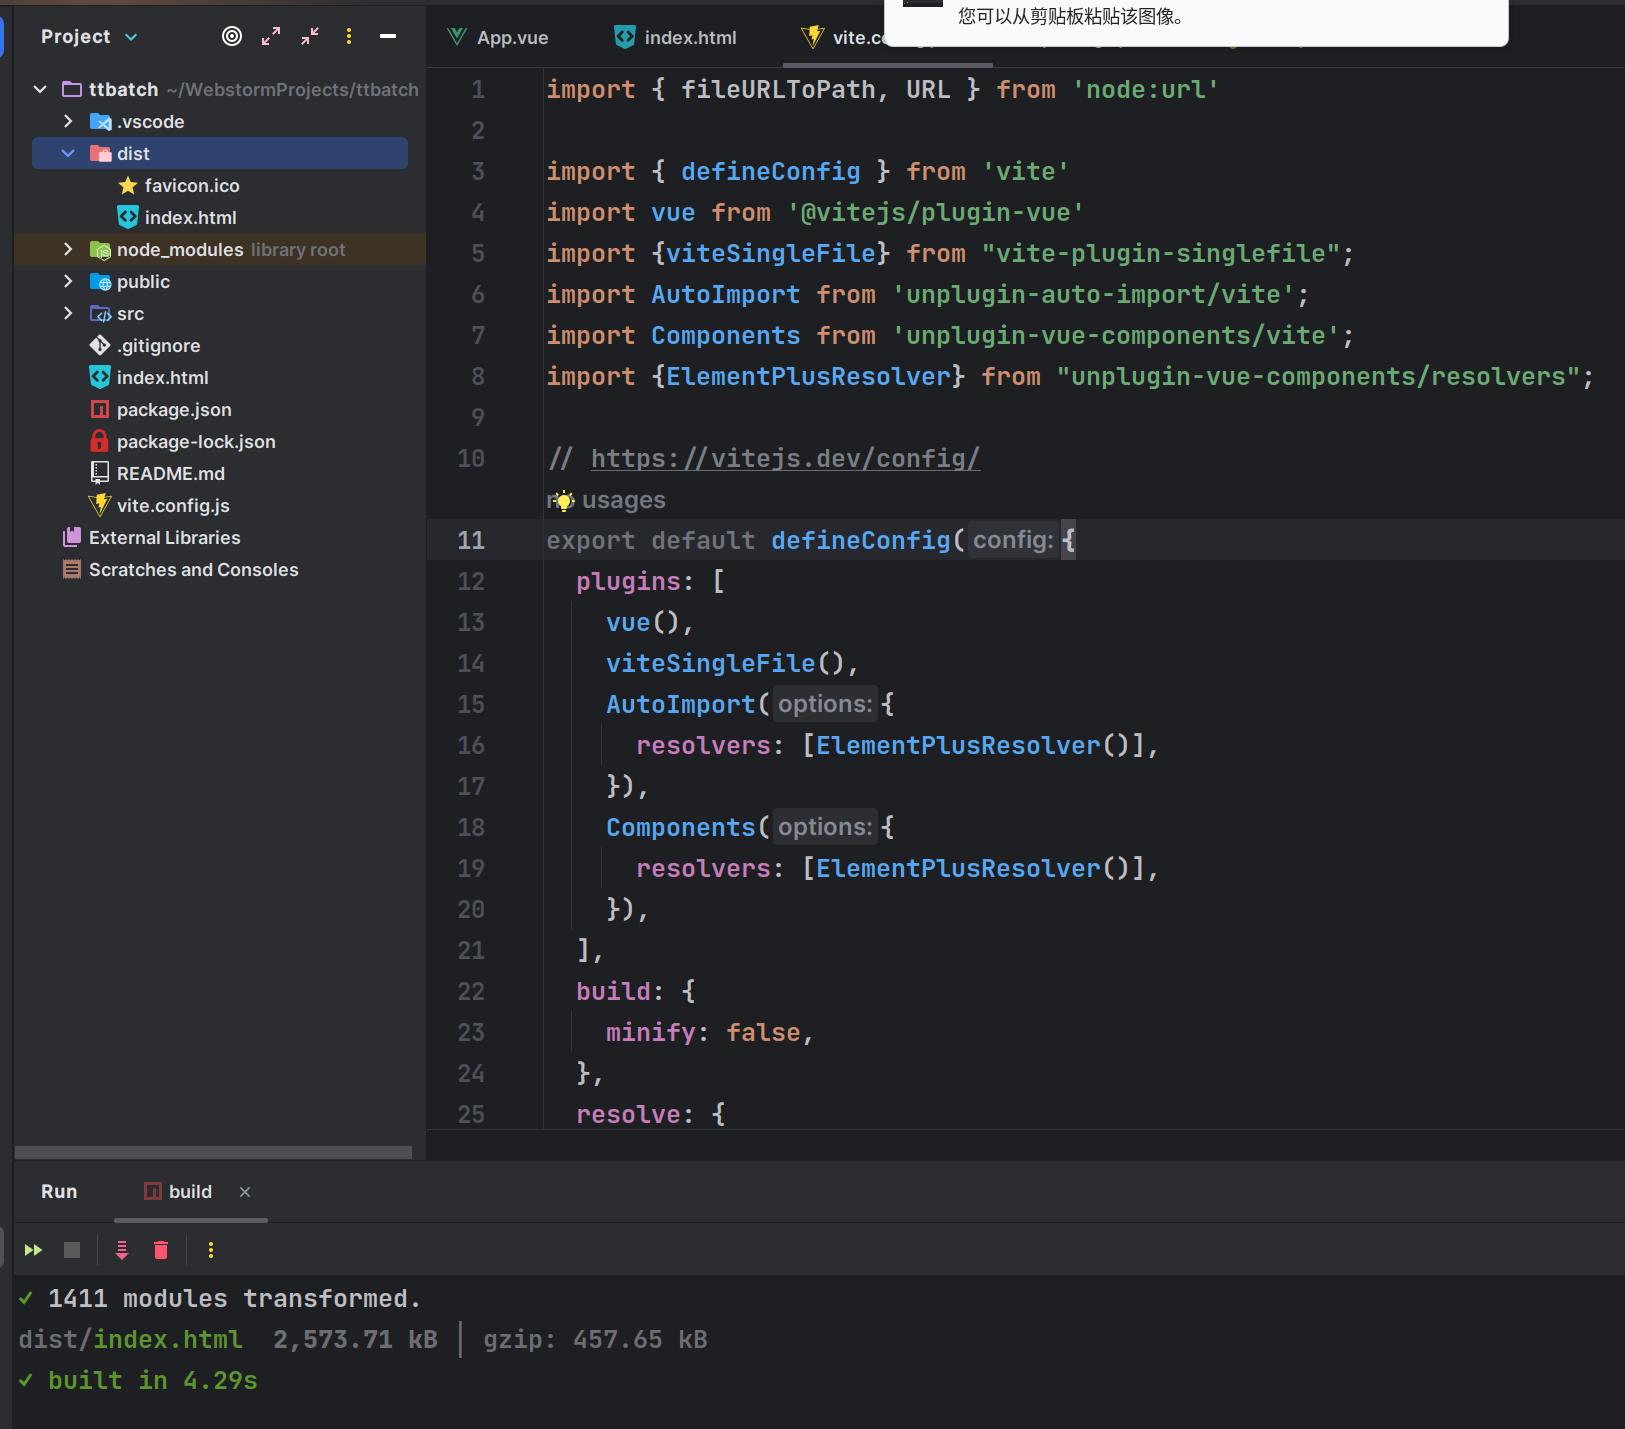Image resolution: width=1625 pixels, height=1429 pixels.
Task: Select External Libraries node
Action: 164,537
